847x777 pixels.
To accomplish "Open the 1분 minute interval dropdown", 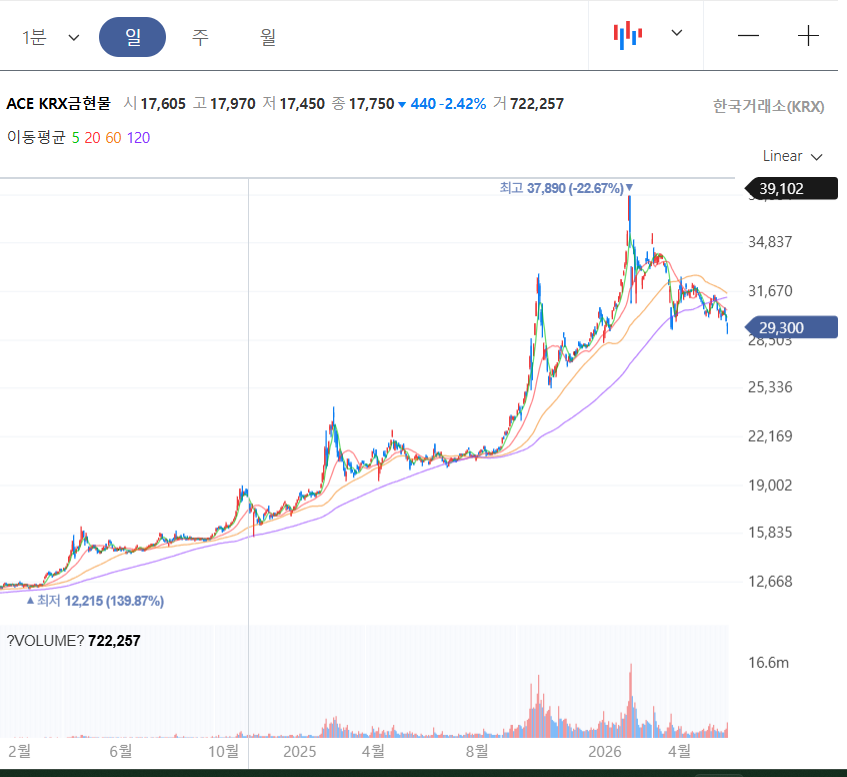I will [x=50, y=37].
